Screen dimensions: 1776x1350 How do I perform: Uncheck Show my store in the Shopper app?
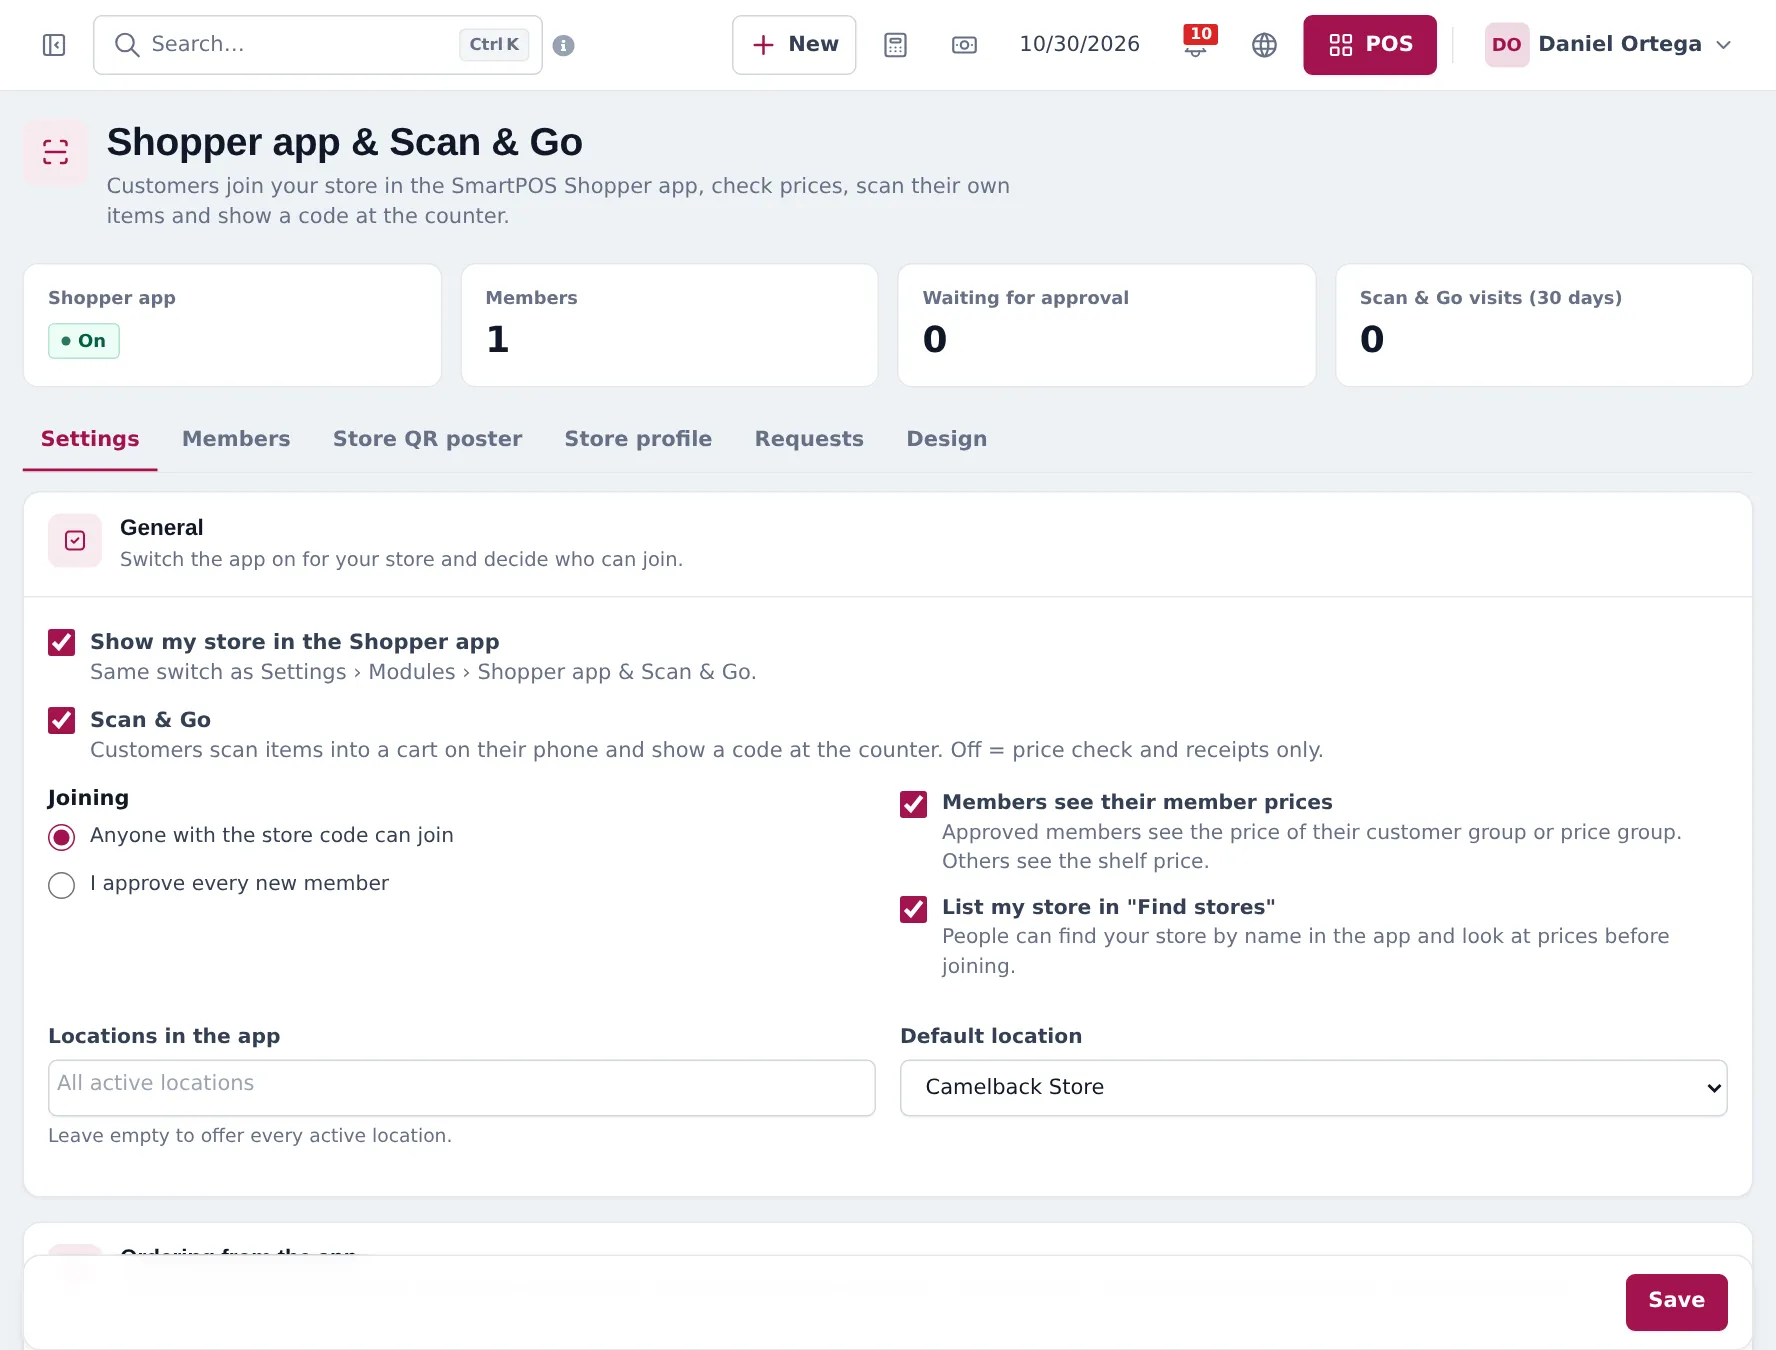point(62,642)
